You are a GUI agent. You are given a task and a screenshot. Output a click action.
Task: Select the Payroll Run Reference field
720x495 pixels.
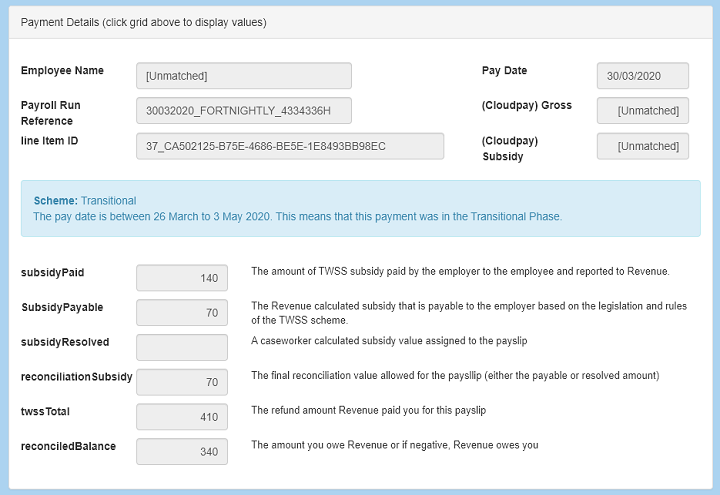tap(244, 111)
